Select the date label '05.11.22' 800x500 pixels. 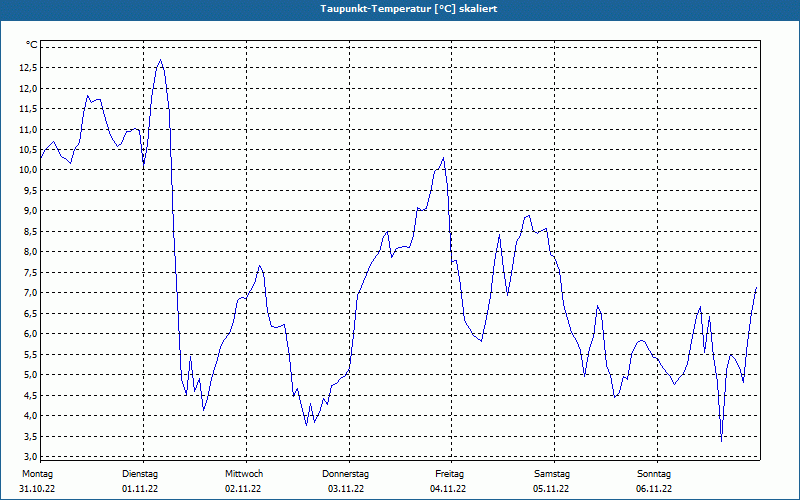(x=551, y=489)
